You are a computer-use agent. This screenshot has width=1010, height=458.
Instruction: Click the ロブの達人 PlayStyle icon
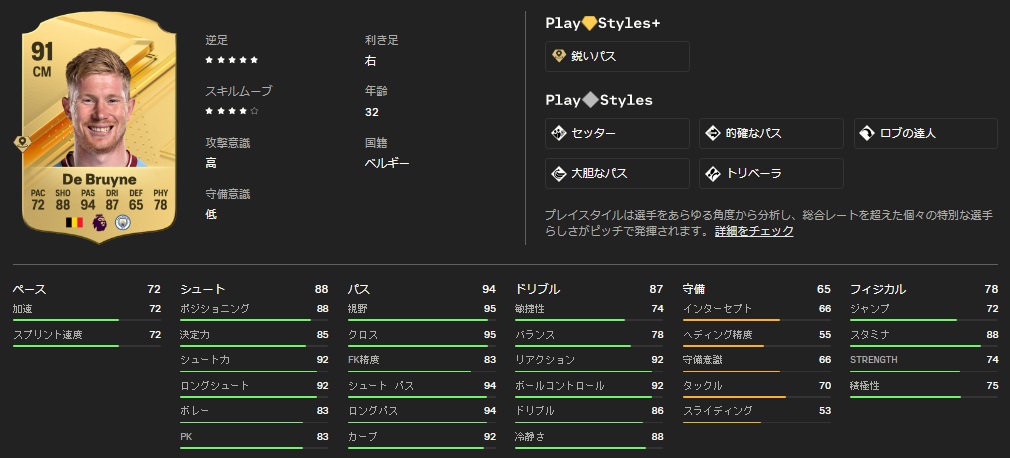coord(866,134)
